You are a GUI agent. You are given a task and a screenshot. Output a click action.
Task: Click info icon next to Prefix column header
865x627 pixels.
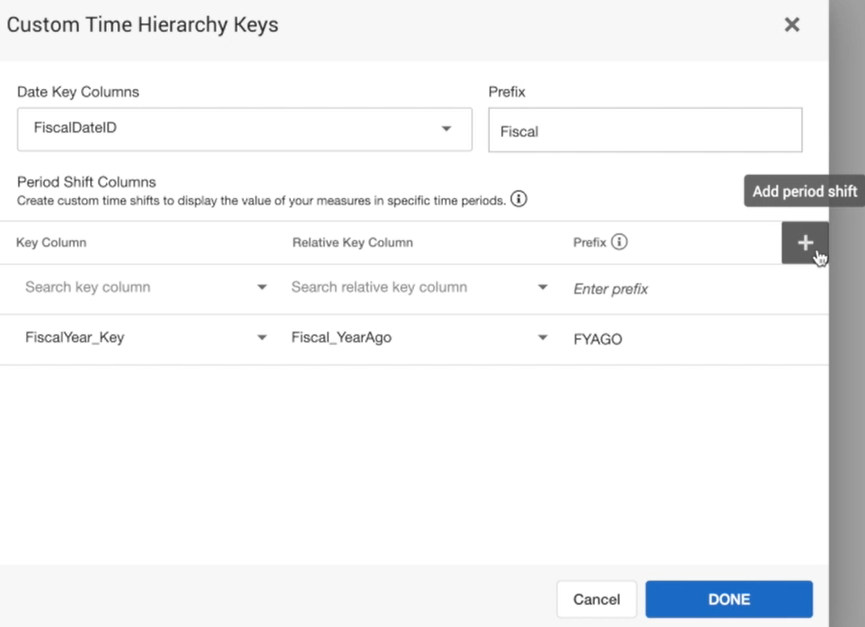(619, 242)
